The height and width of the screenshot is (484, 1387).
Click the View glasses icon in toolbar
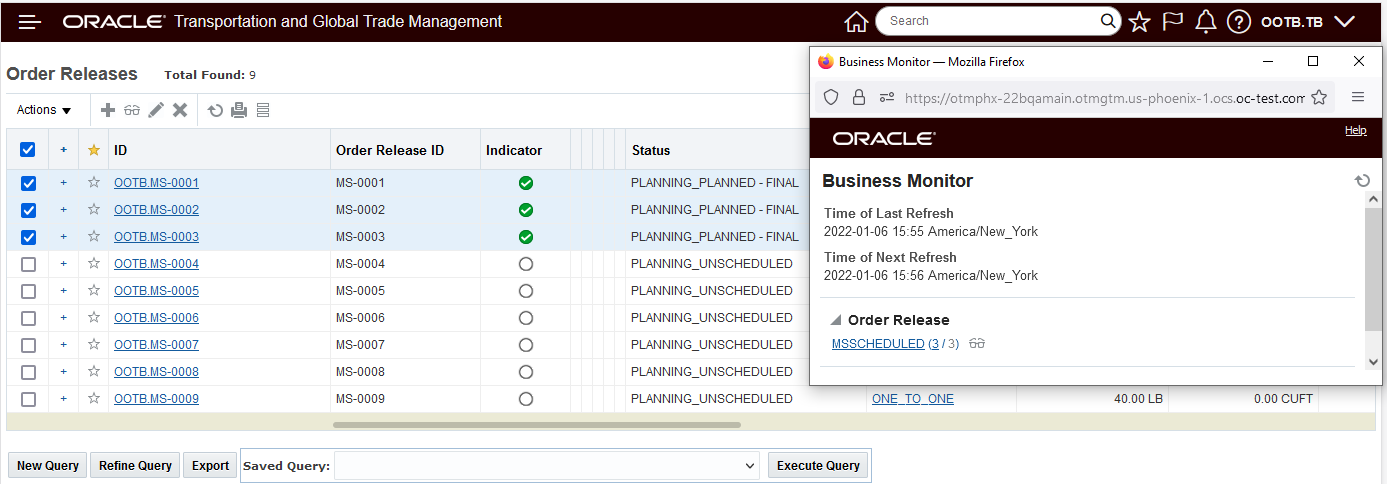pos(131,110)
